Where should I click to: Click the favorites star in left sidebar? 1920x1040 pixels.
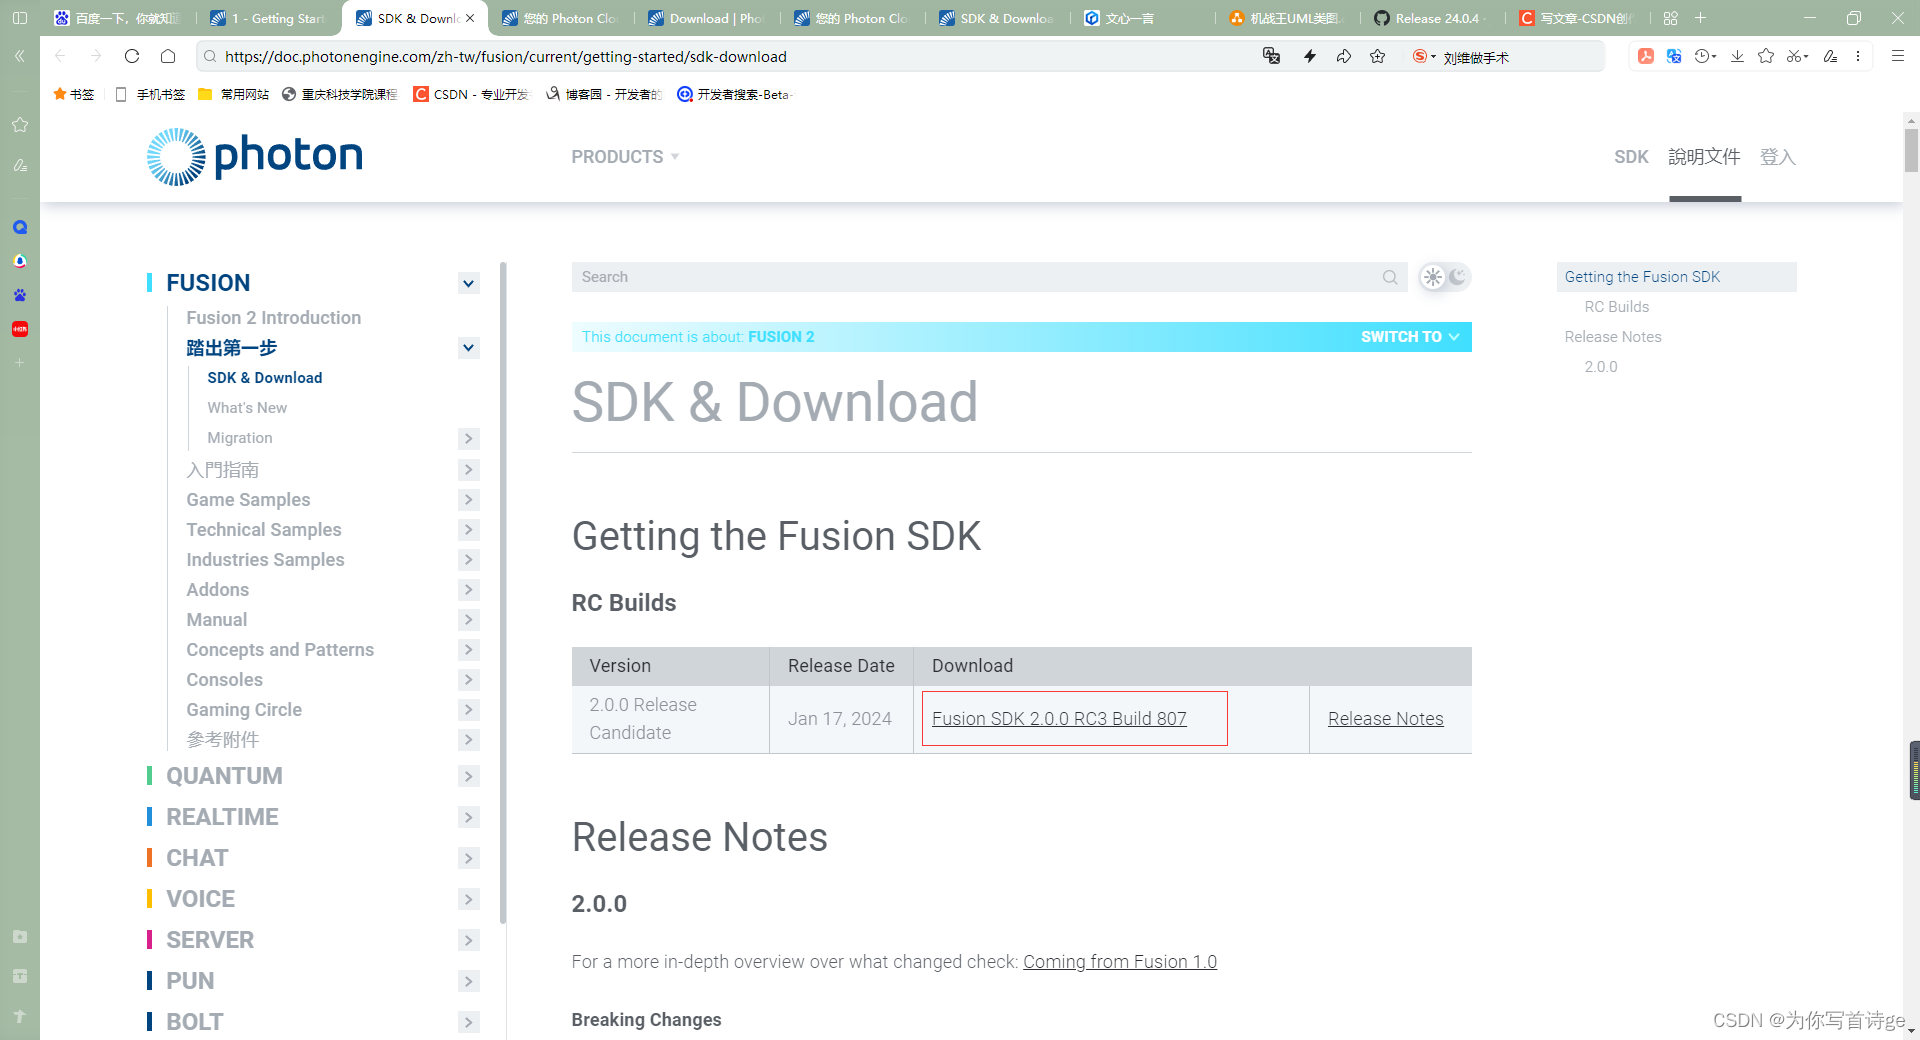coord(19,125)
